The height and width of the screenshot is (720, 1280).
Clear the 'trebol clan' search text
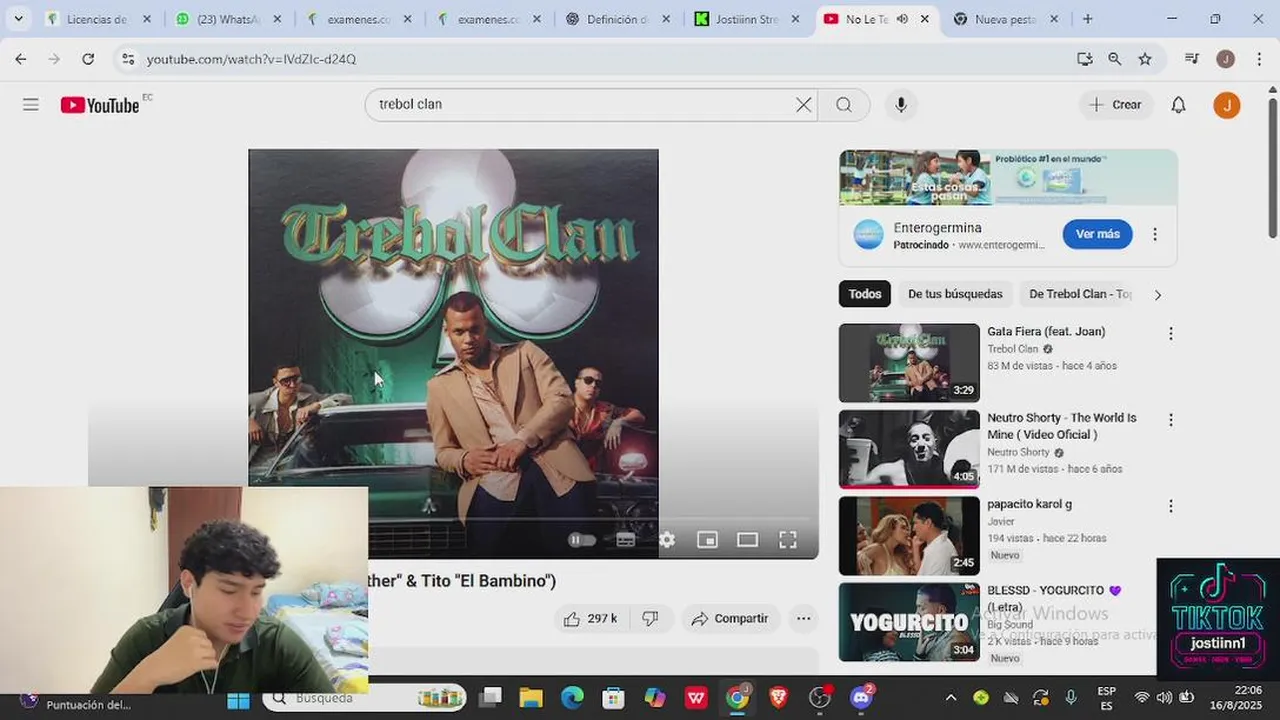click(803, 105)
